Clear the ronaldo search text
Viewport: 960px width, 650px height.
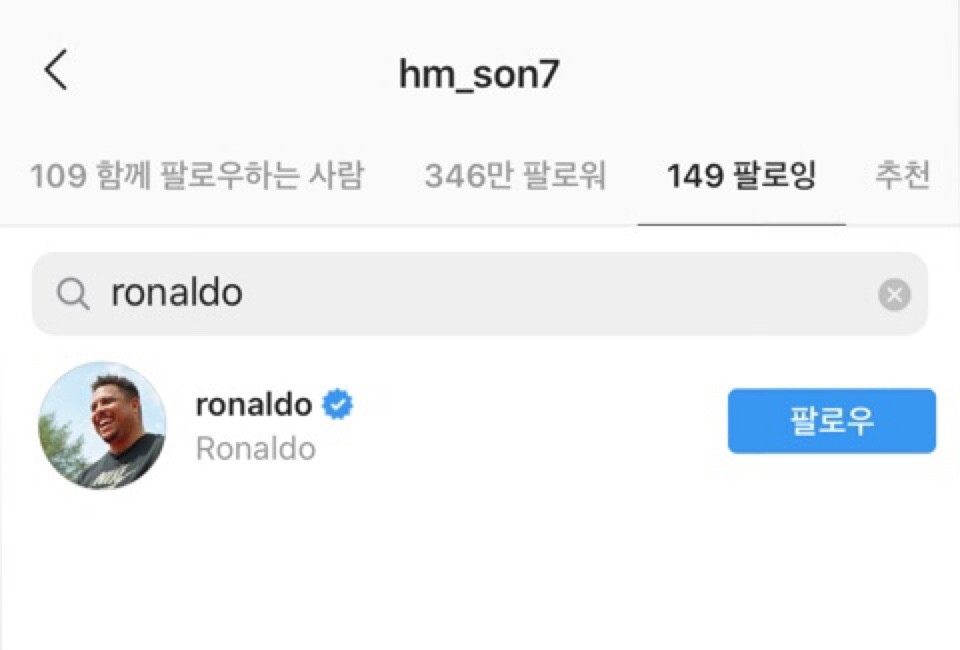(894, 294)
